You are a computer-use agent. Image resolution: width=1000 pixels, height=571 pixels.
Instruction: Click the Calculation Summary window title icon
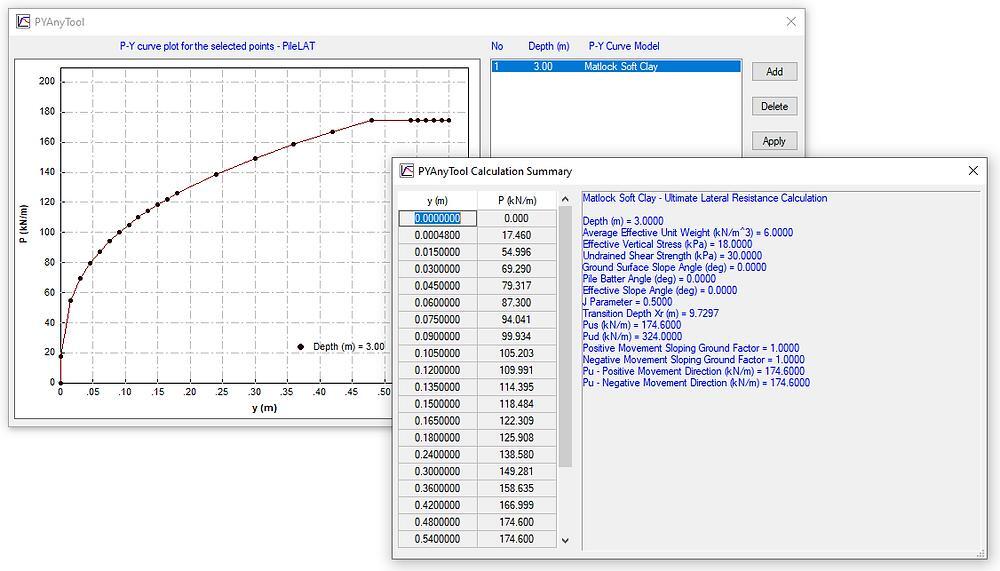(406, 171)
